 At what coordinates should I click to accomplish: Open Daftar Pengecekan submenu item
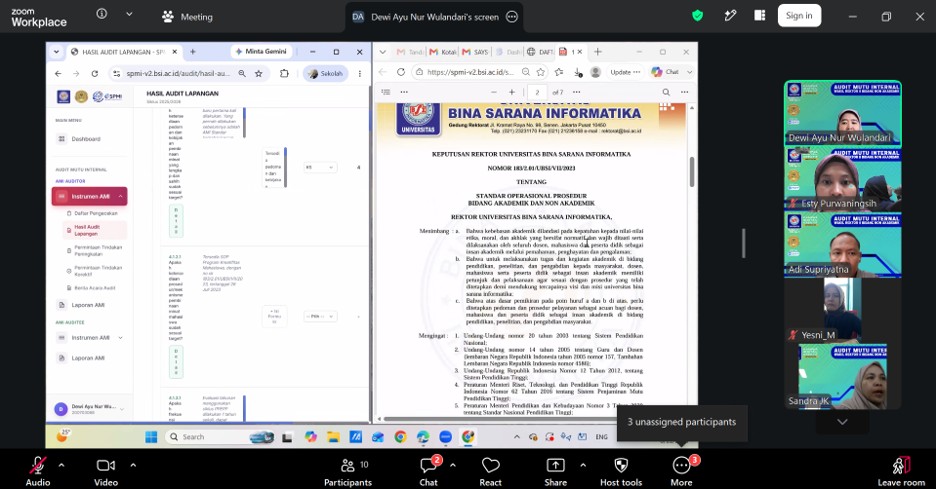pos(96,213)
